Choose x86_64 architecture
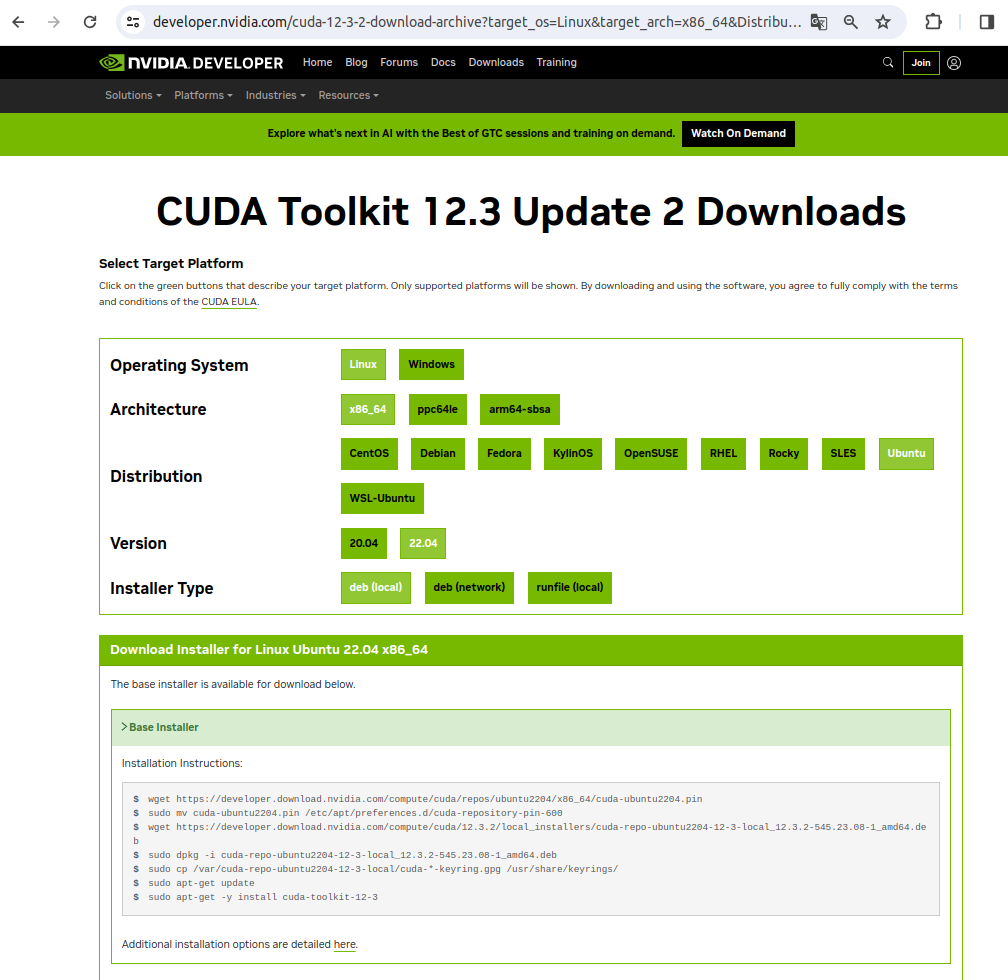Viewport: 1008px width, 980px height. [368, 410]
